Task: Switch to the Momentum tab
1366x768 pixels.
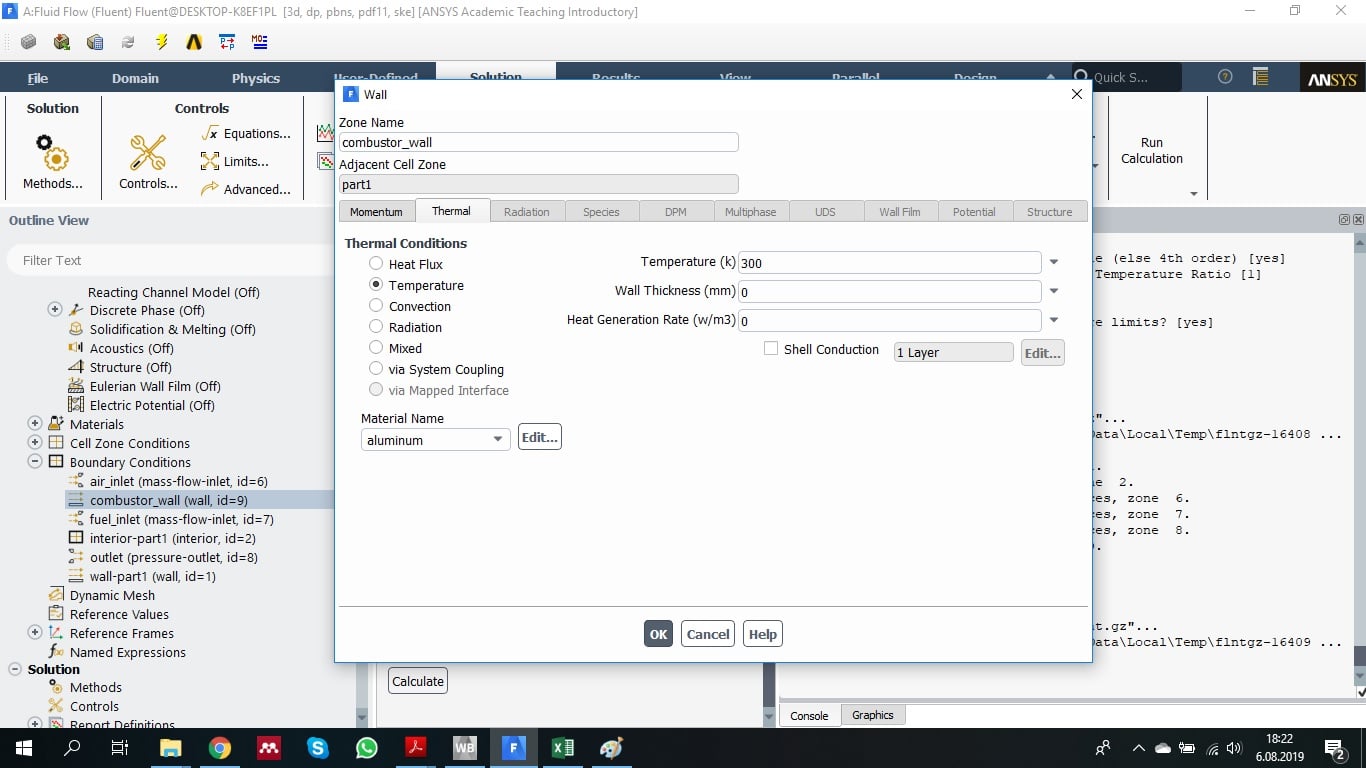Action: [376, 212]
